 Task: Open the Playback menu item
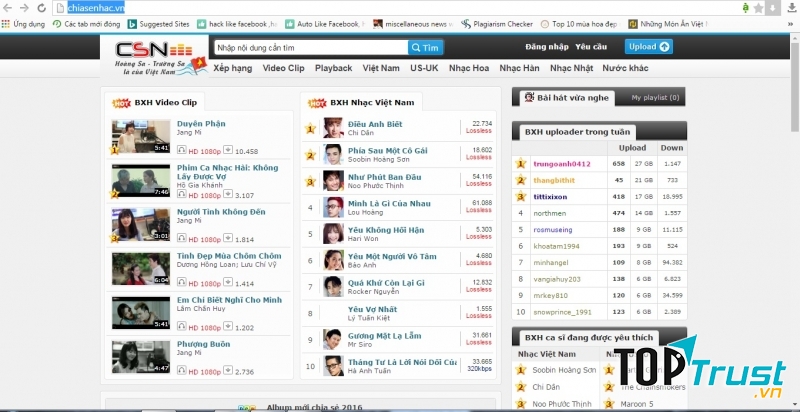pos(333,68)
